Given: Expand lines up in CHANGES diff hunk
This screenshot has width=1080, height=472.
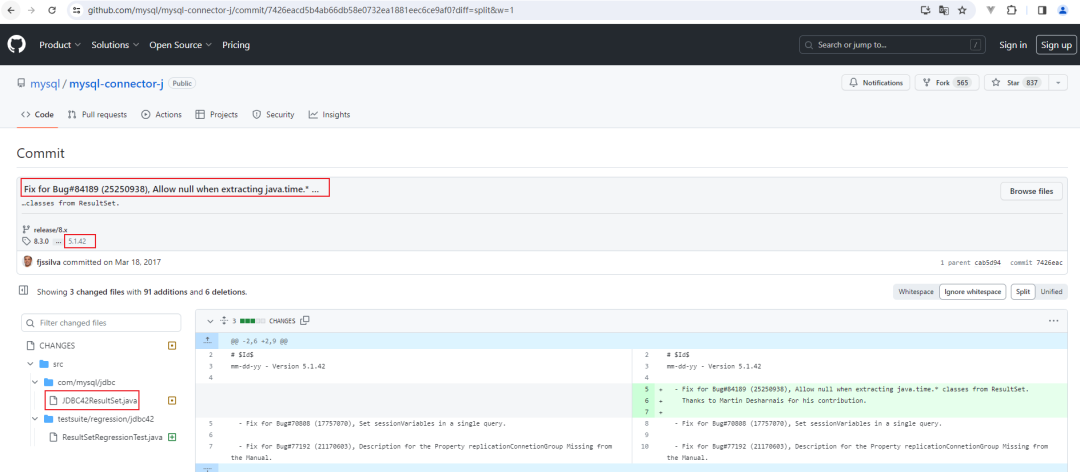Looking at the screenshot, I should pos(207,340).
